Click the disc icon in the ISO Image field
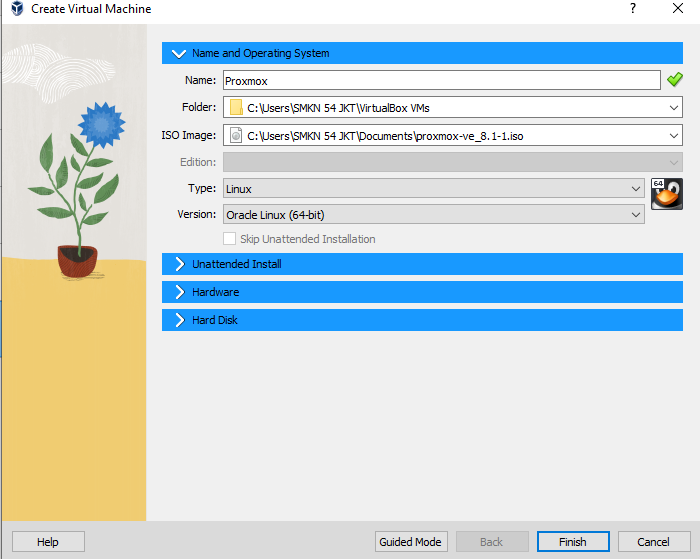Image resolution: width=700 pixels, height=559 pixels. pos(236,135)
